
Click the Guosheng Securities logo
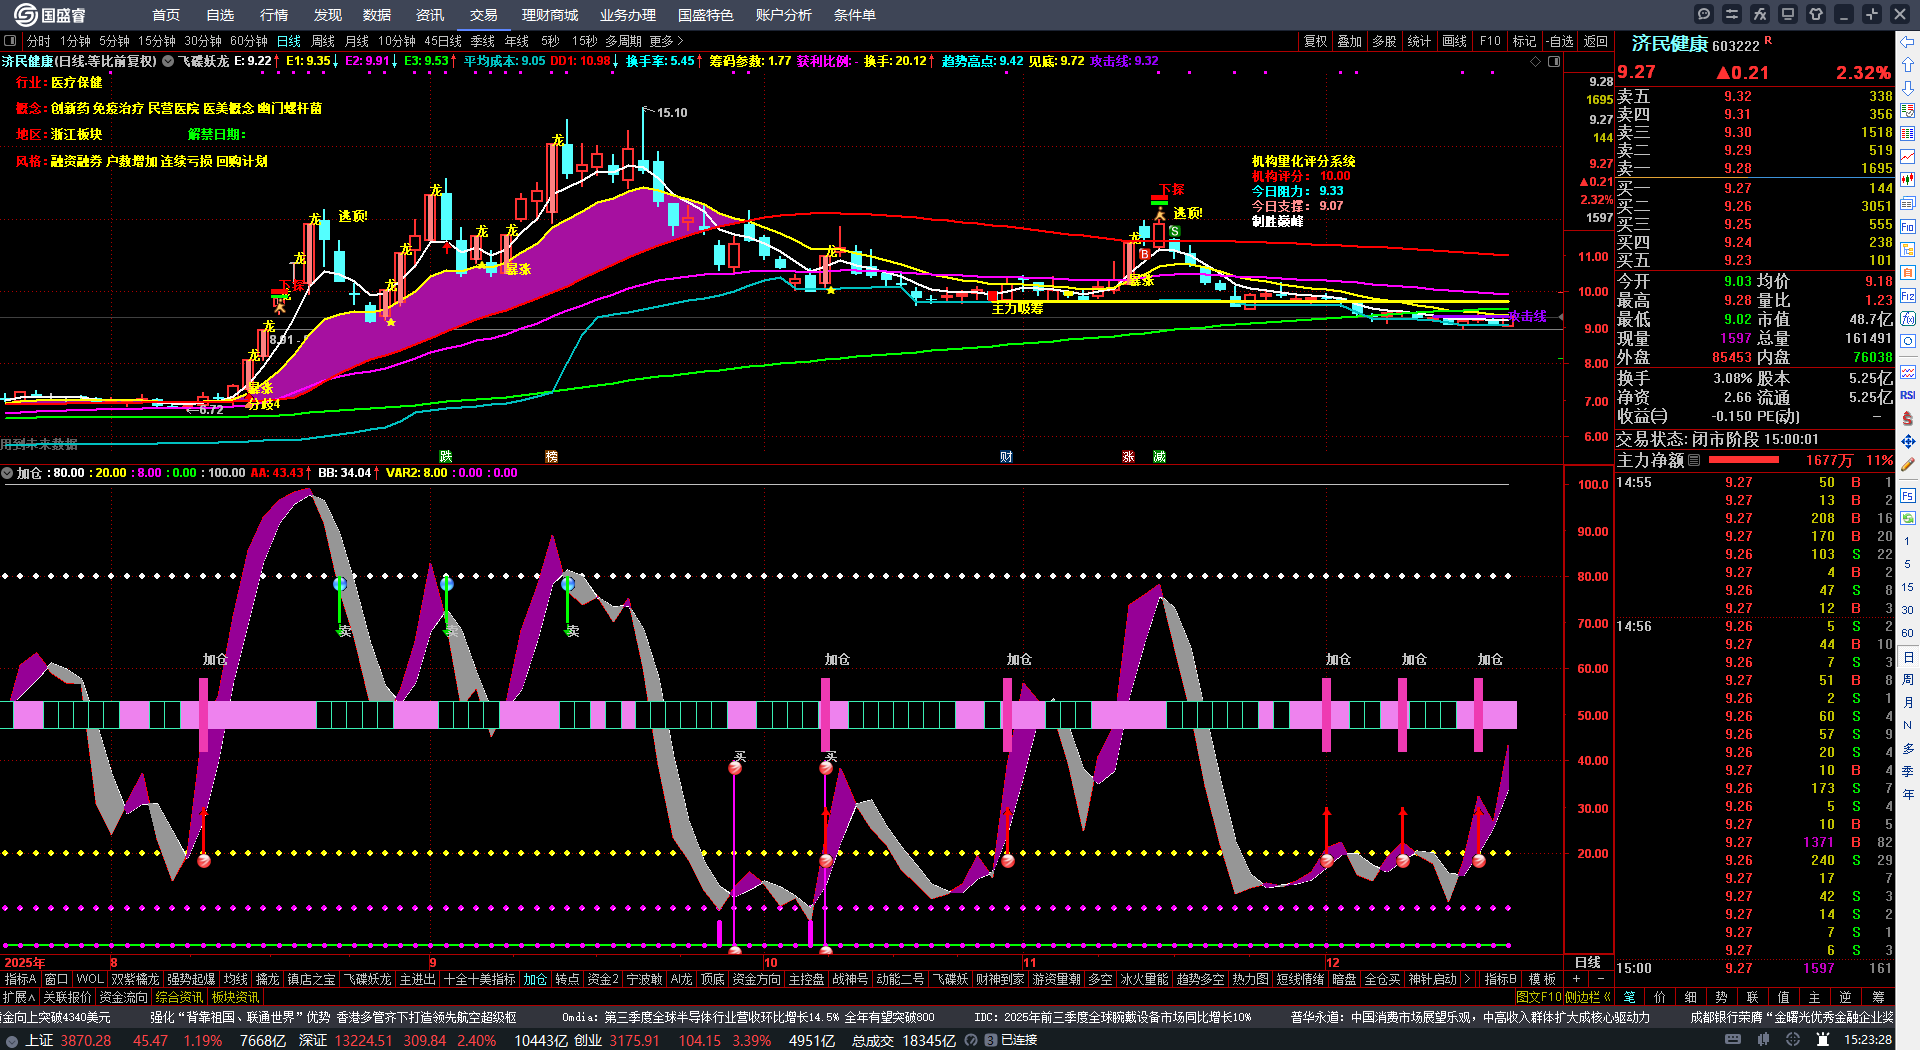(50, 15)
